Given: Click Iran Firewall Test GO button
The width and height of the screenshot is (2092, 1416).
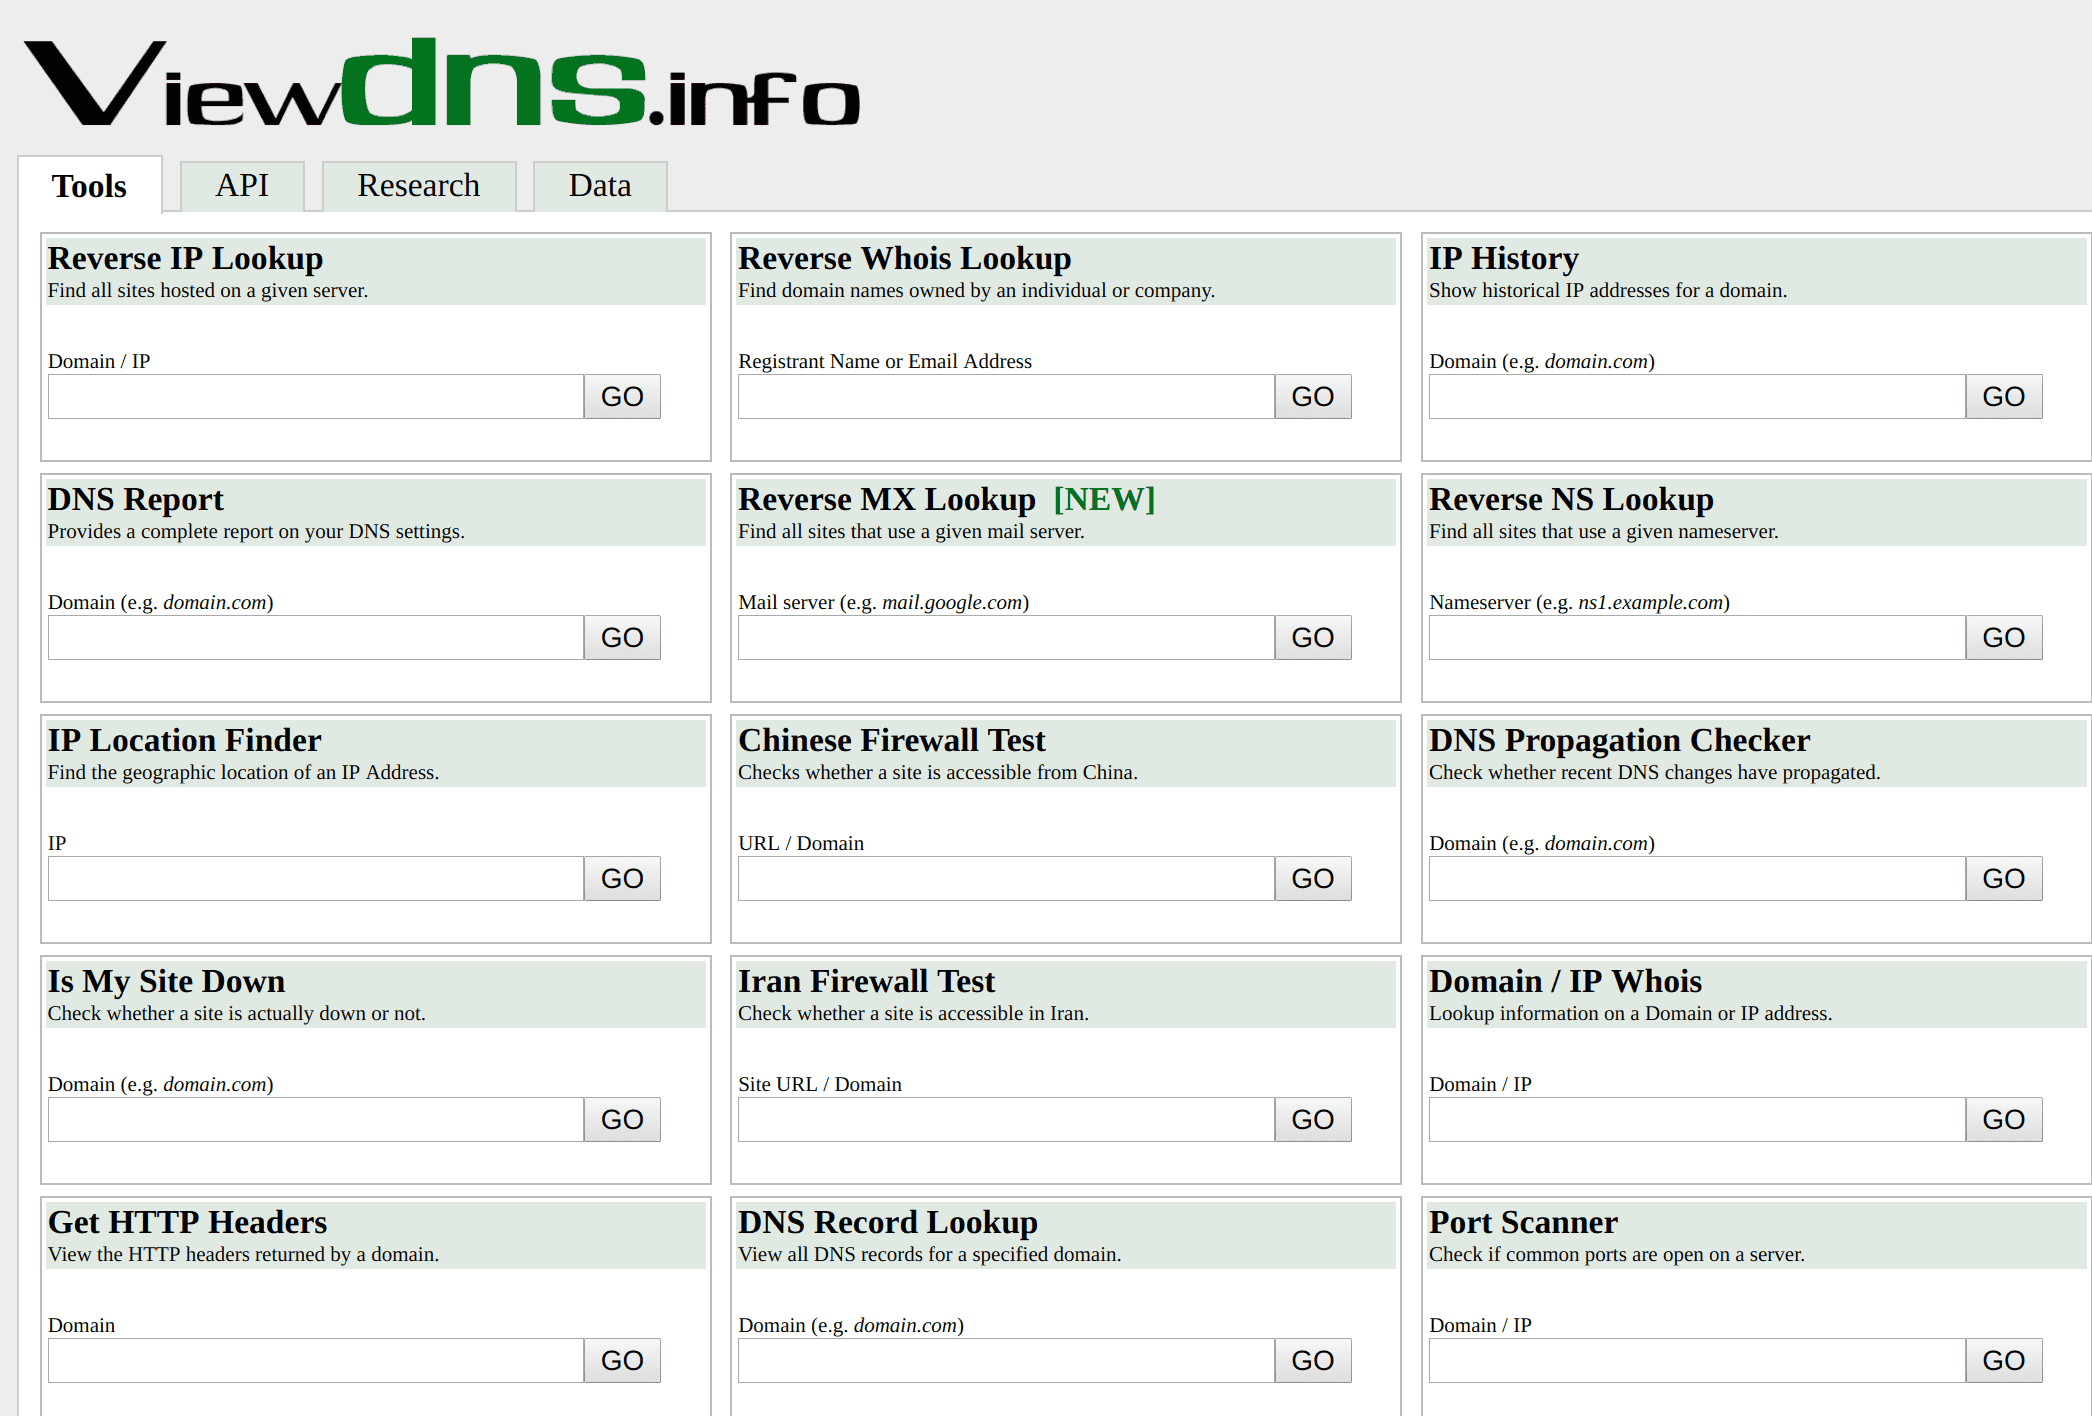Looking at the screenshot, I should [x=1313, y=1119].
